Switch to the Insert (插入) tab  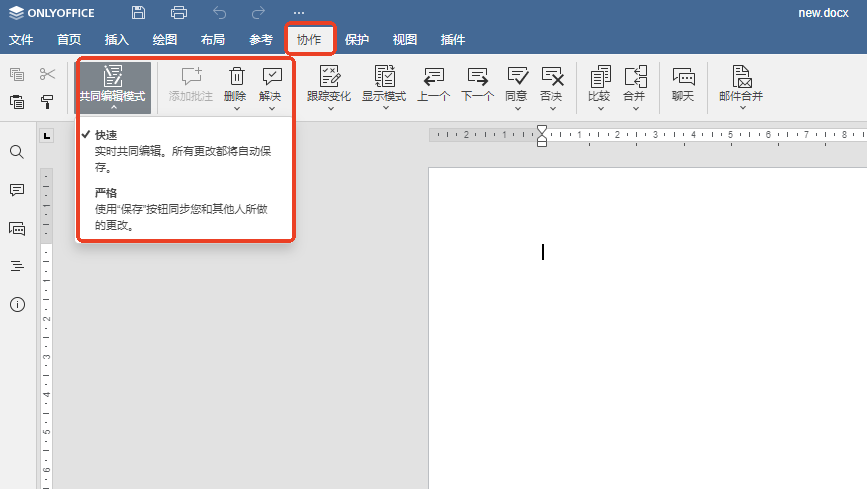tap(117, 40)
